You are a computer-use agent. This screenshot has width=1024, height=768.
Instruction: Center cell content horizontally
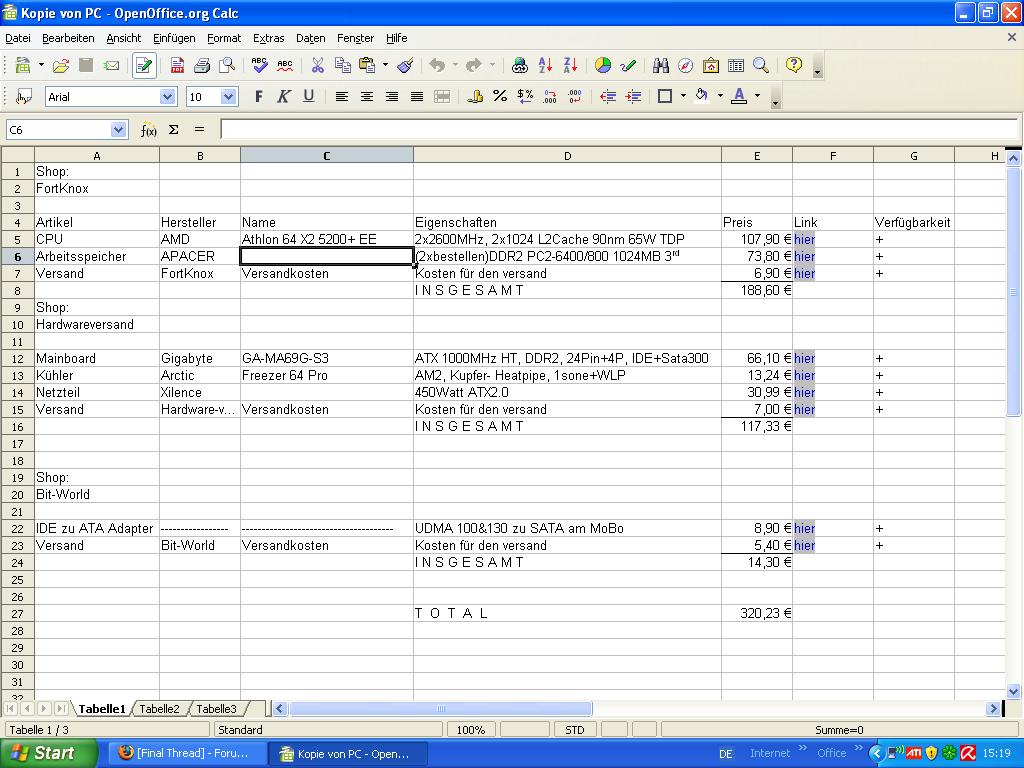coord(366,97)
